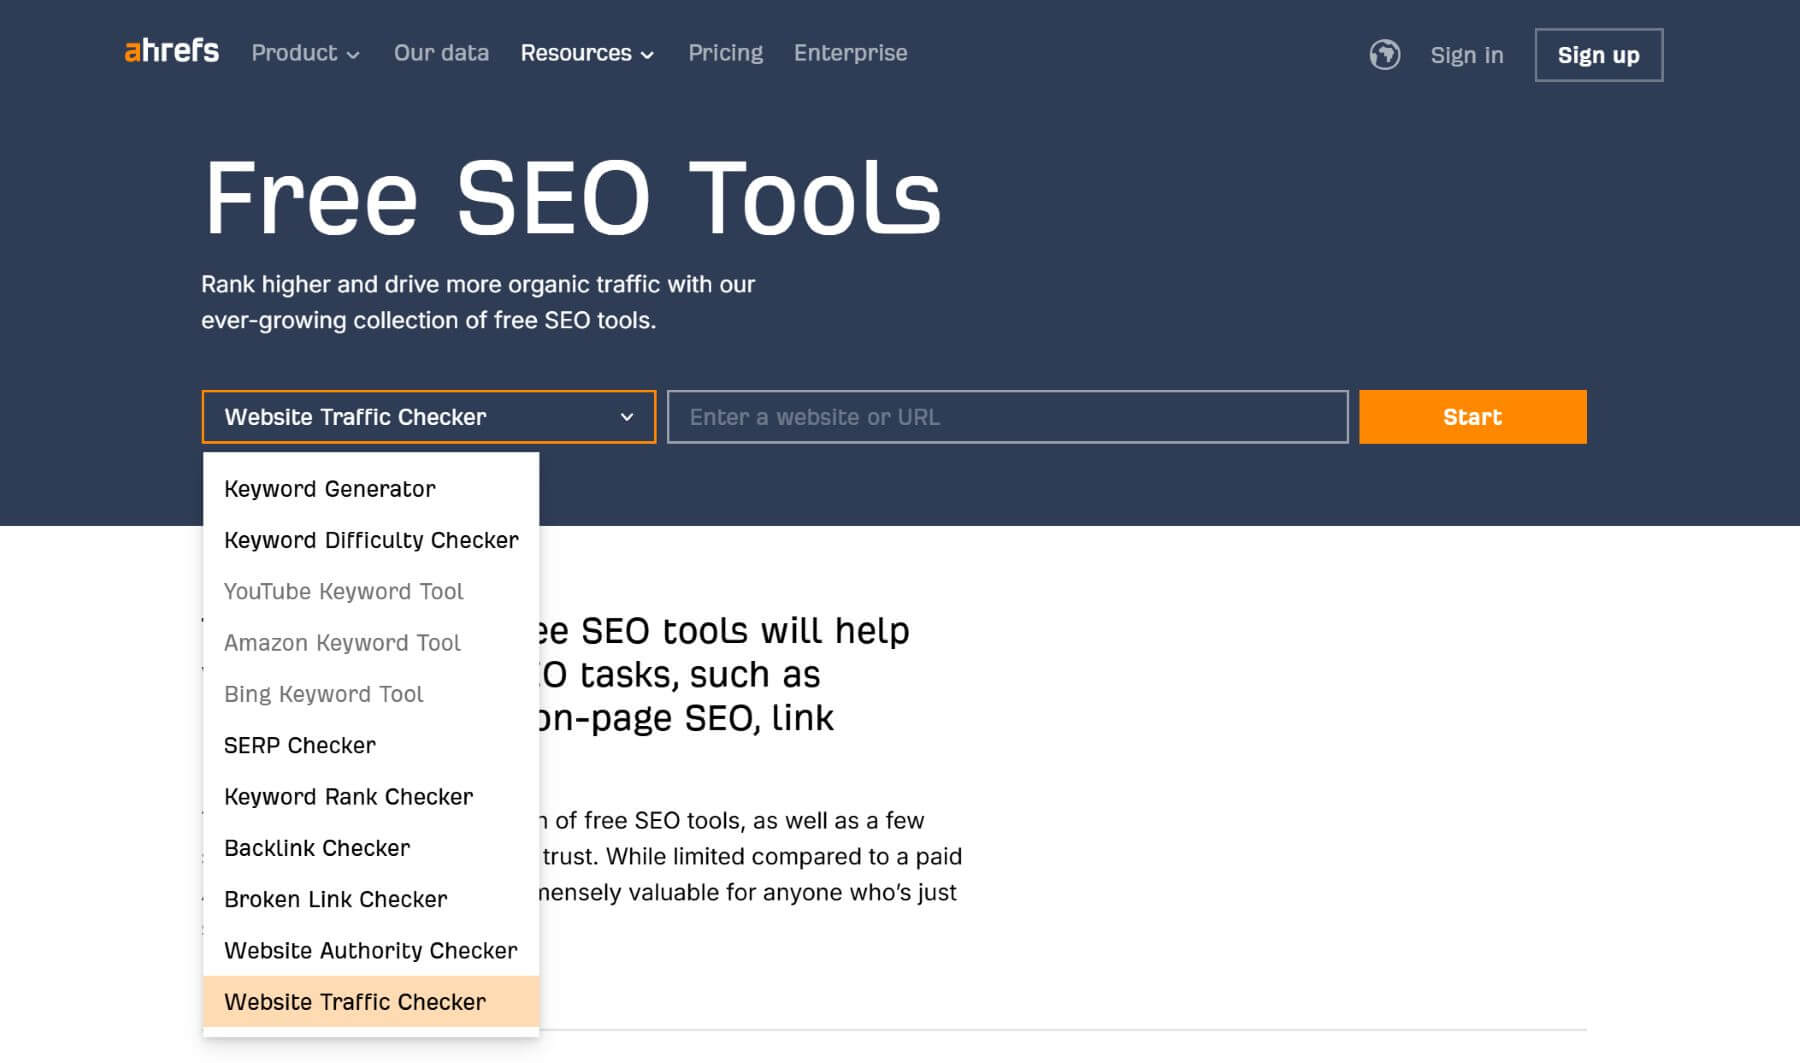Select Keyword Generator from the list
1800x1063 pixels.
329,489
